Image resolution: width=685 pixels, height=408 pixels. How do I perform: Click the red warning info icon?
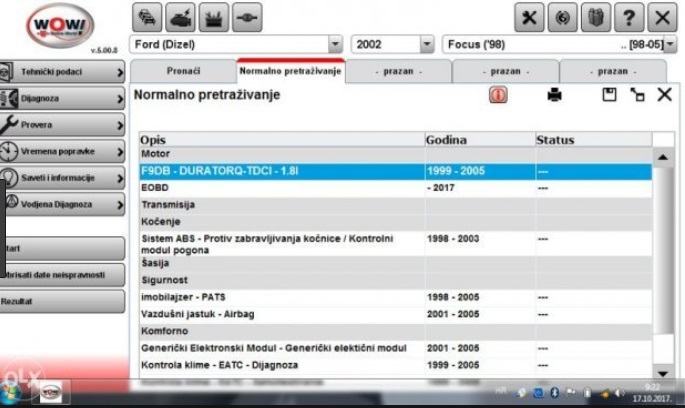498,95
